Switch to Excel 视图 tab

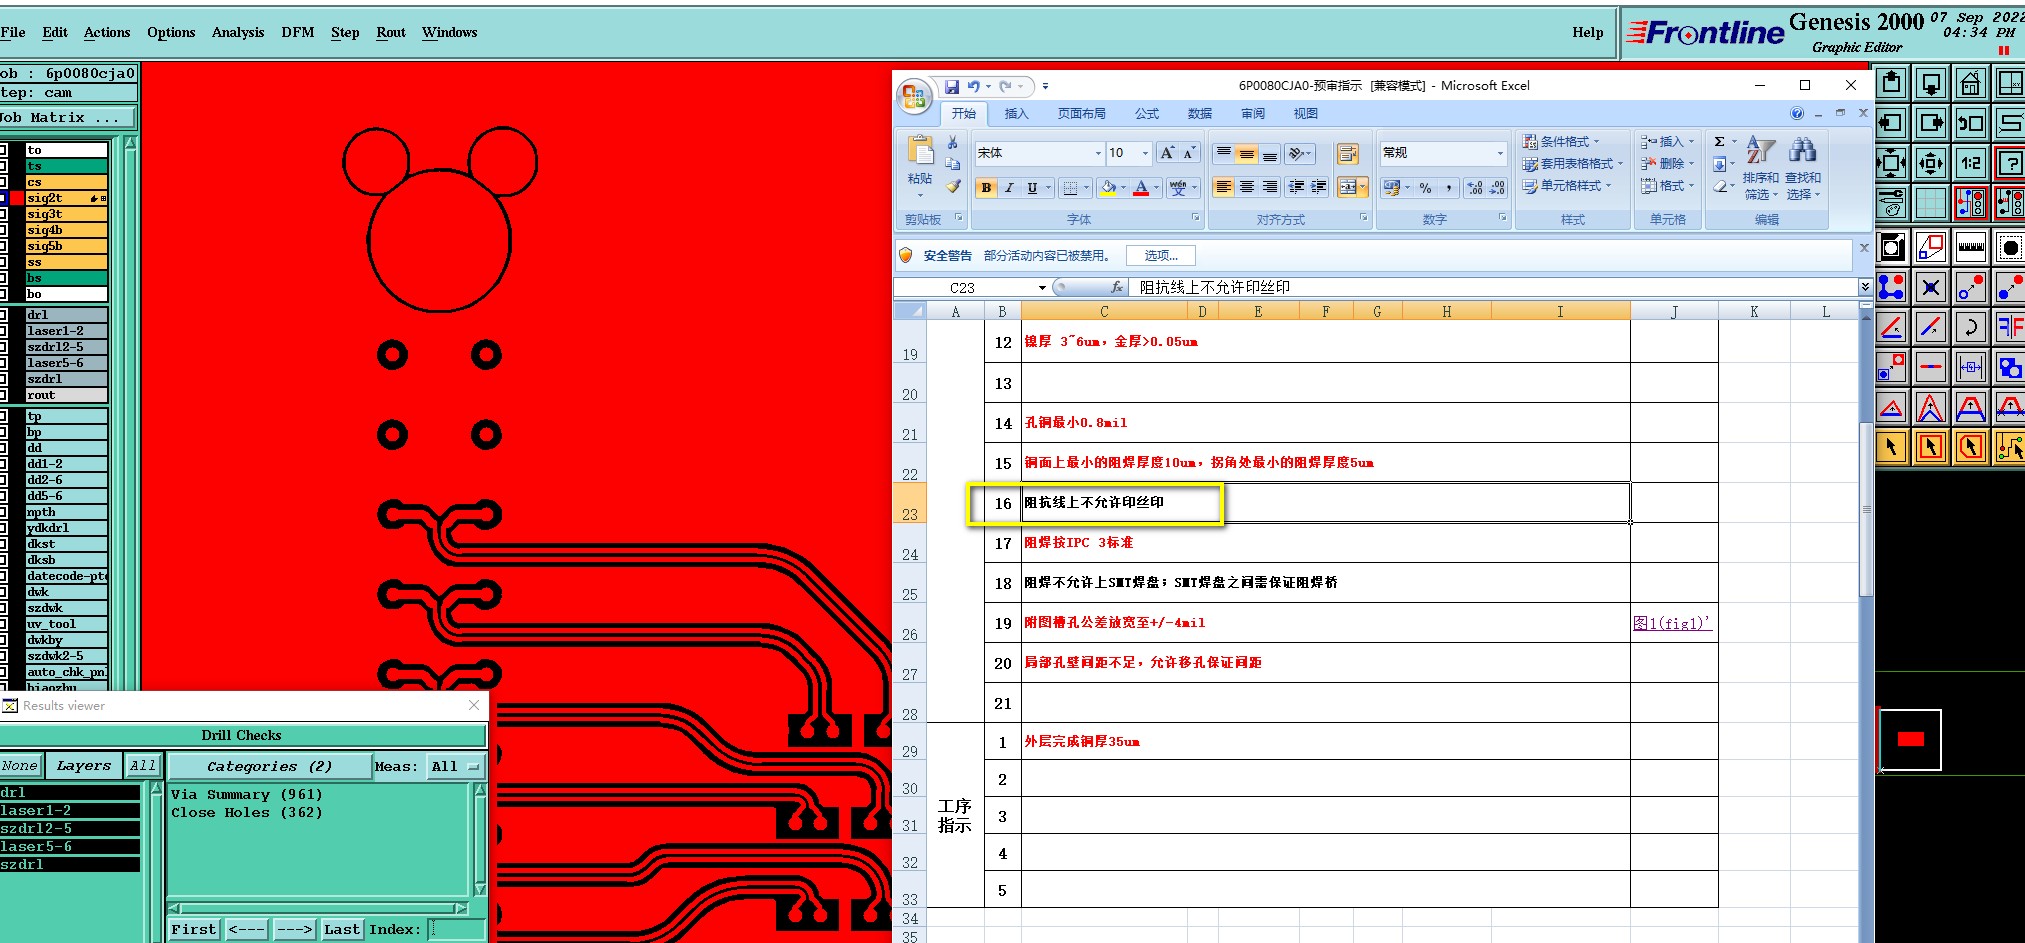[1305, 114]
